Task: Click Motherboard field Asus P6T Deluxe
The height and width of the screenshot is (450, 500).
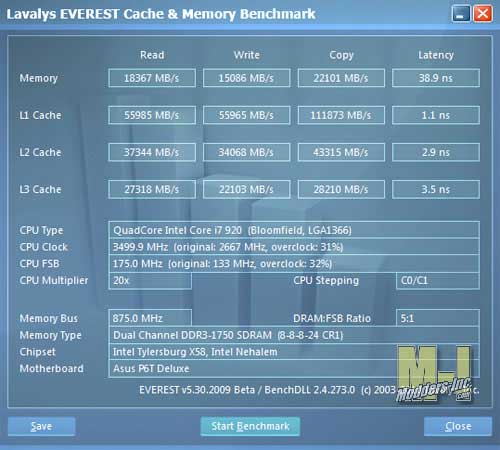Action: (x=294, y=369)
